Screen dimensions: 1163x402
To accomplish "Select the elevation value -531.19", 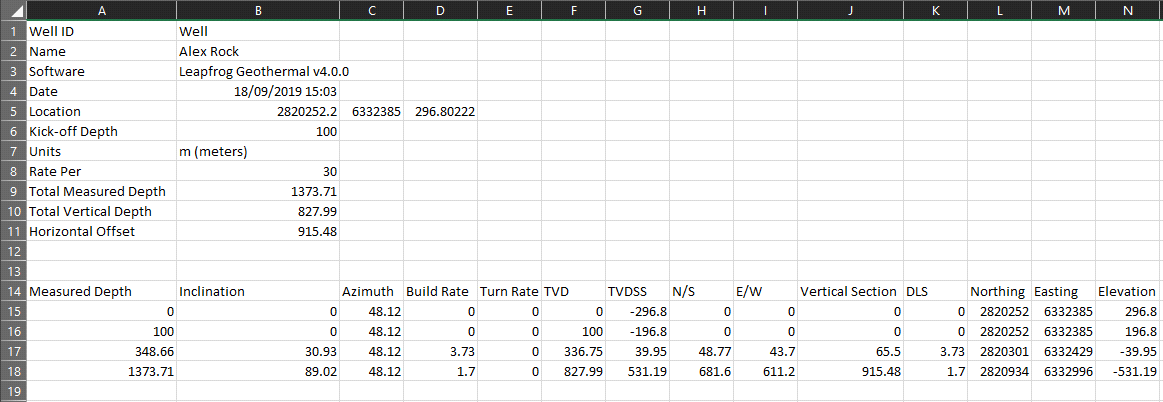I will coord(1128,371).
